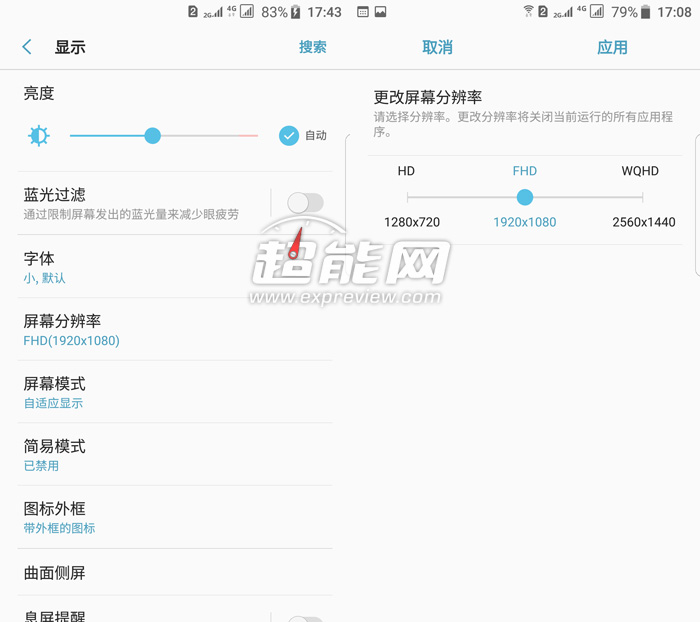Image resolution: width=700 pixels, height=622 pixels.
Task: Tap the Wi-Fi icon in right status bar
Action: point(529,11)
